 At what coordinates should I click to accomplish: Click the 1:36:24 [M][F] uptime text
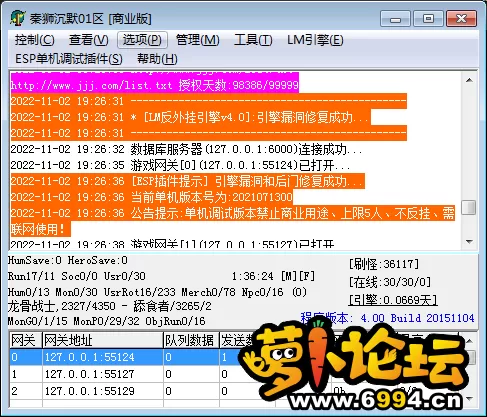[x=273, y=276]
